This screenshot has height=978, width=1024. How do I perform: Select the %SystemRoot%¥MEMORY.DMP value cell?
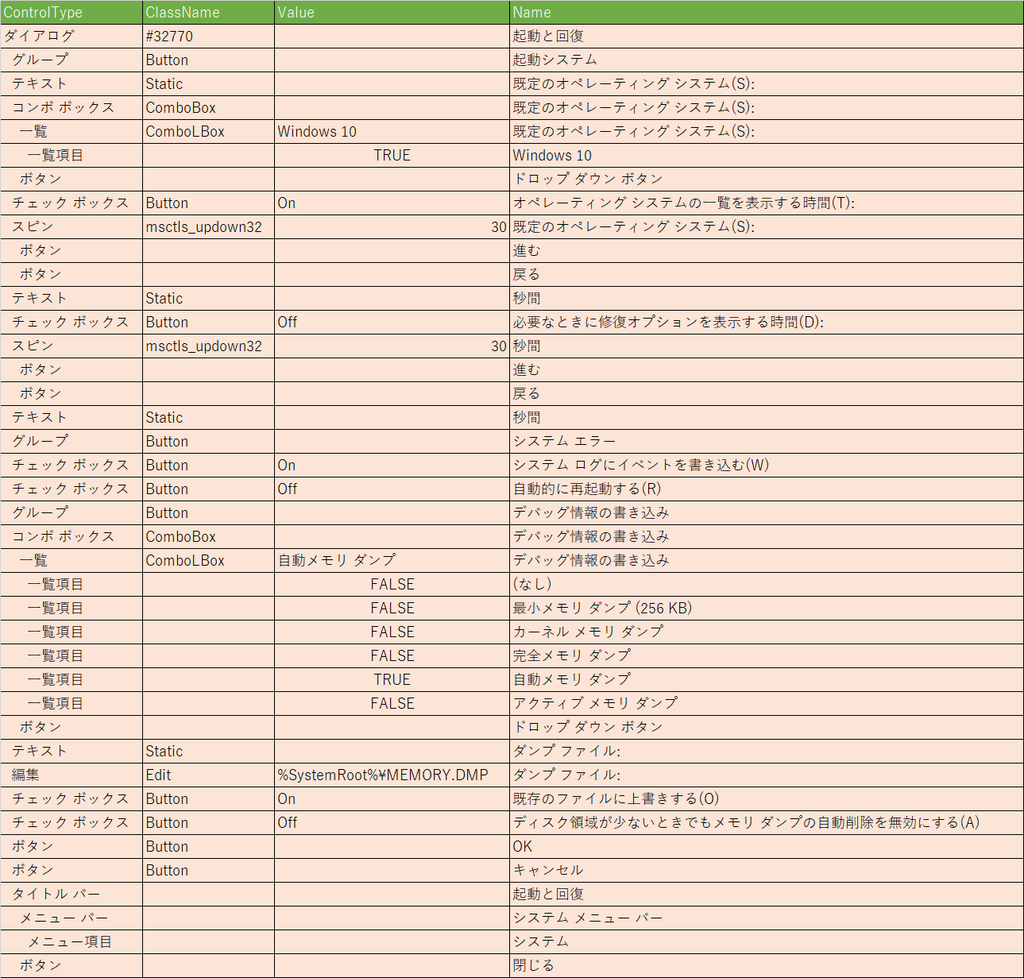tap(391, 775)
